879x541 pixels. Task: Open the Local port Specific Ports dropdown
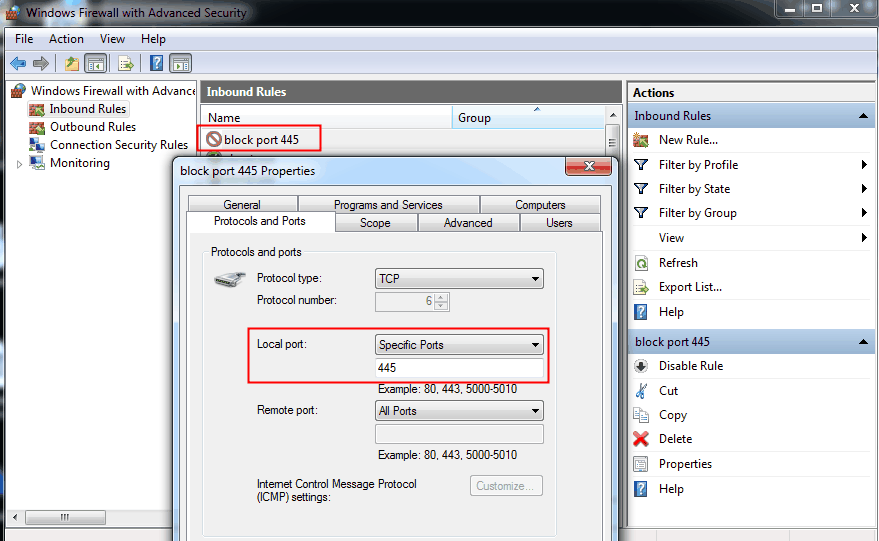459,345
